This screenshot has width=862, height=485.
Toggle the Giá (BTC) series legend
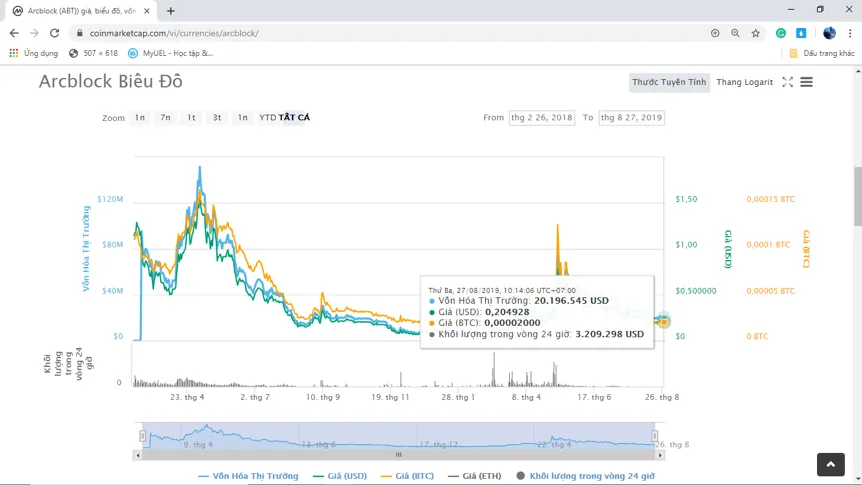[x=407, y=476]
